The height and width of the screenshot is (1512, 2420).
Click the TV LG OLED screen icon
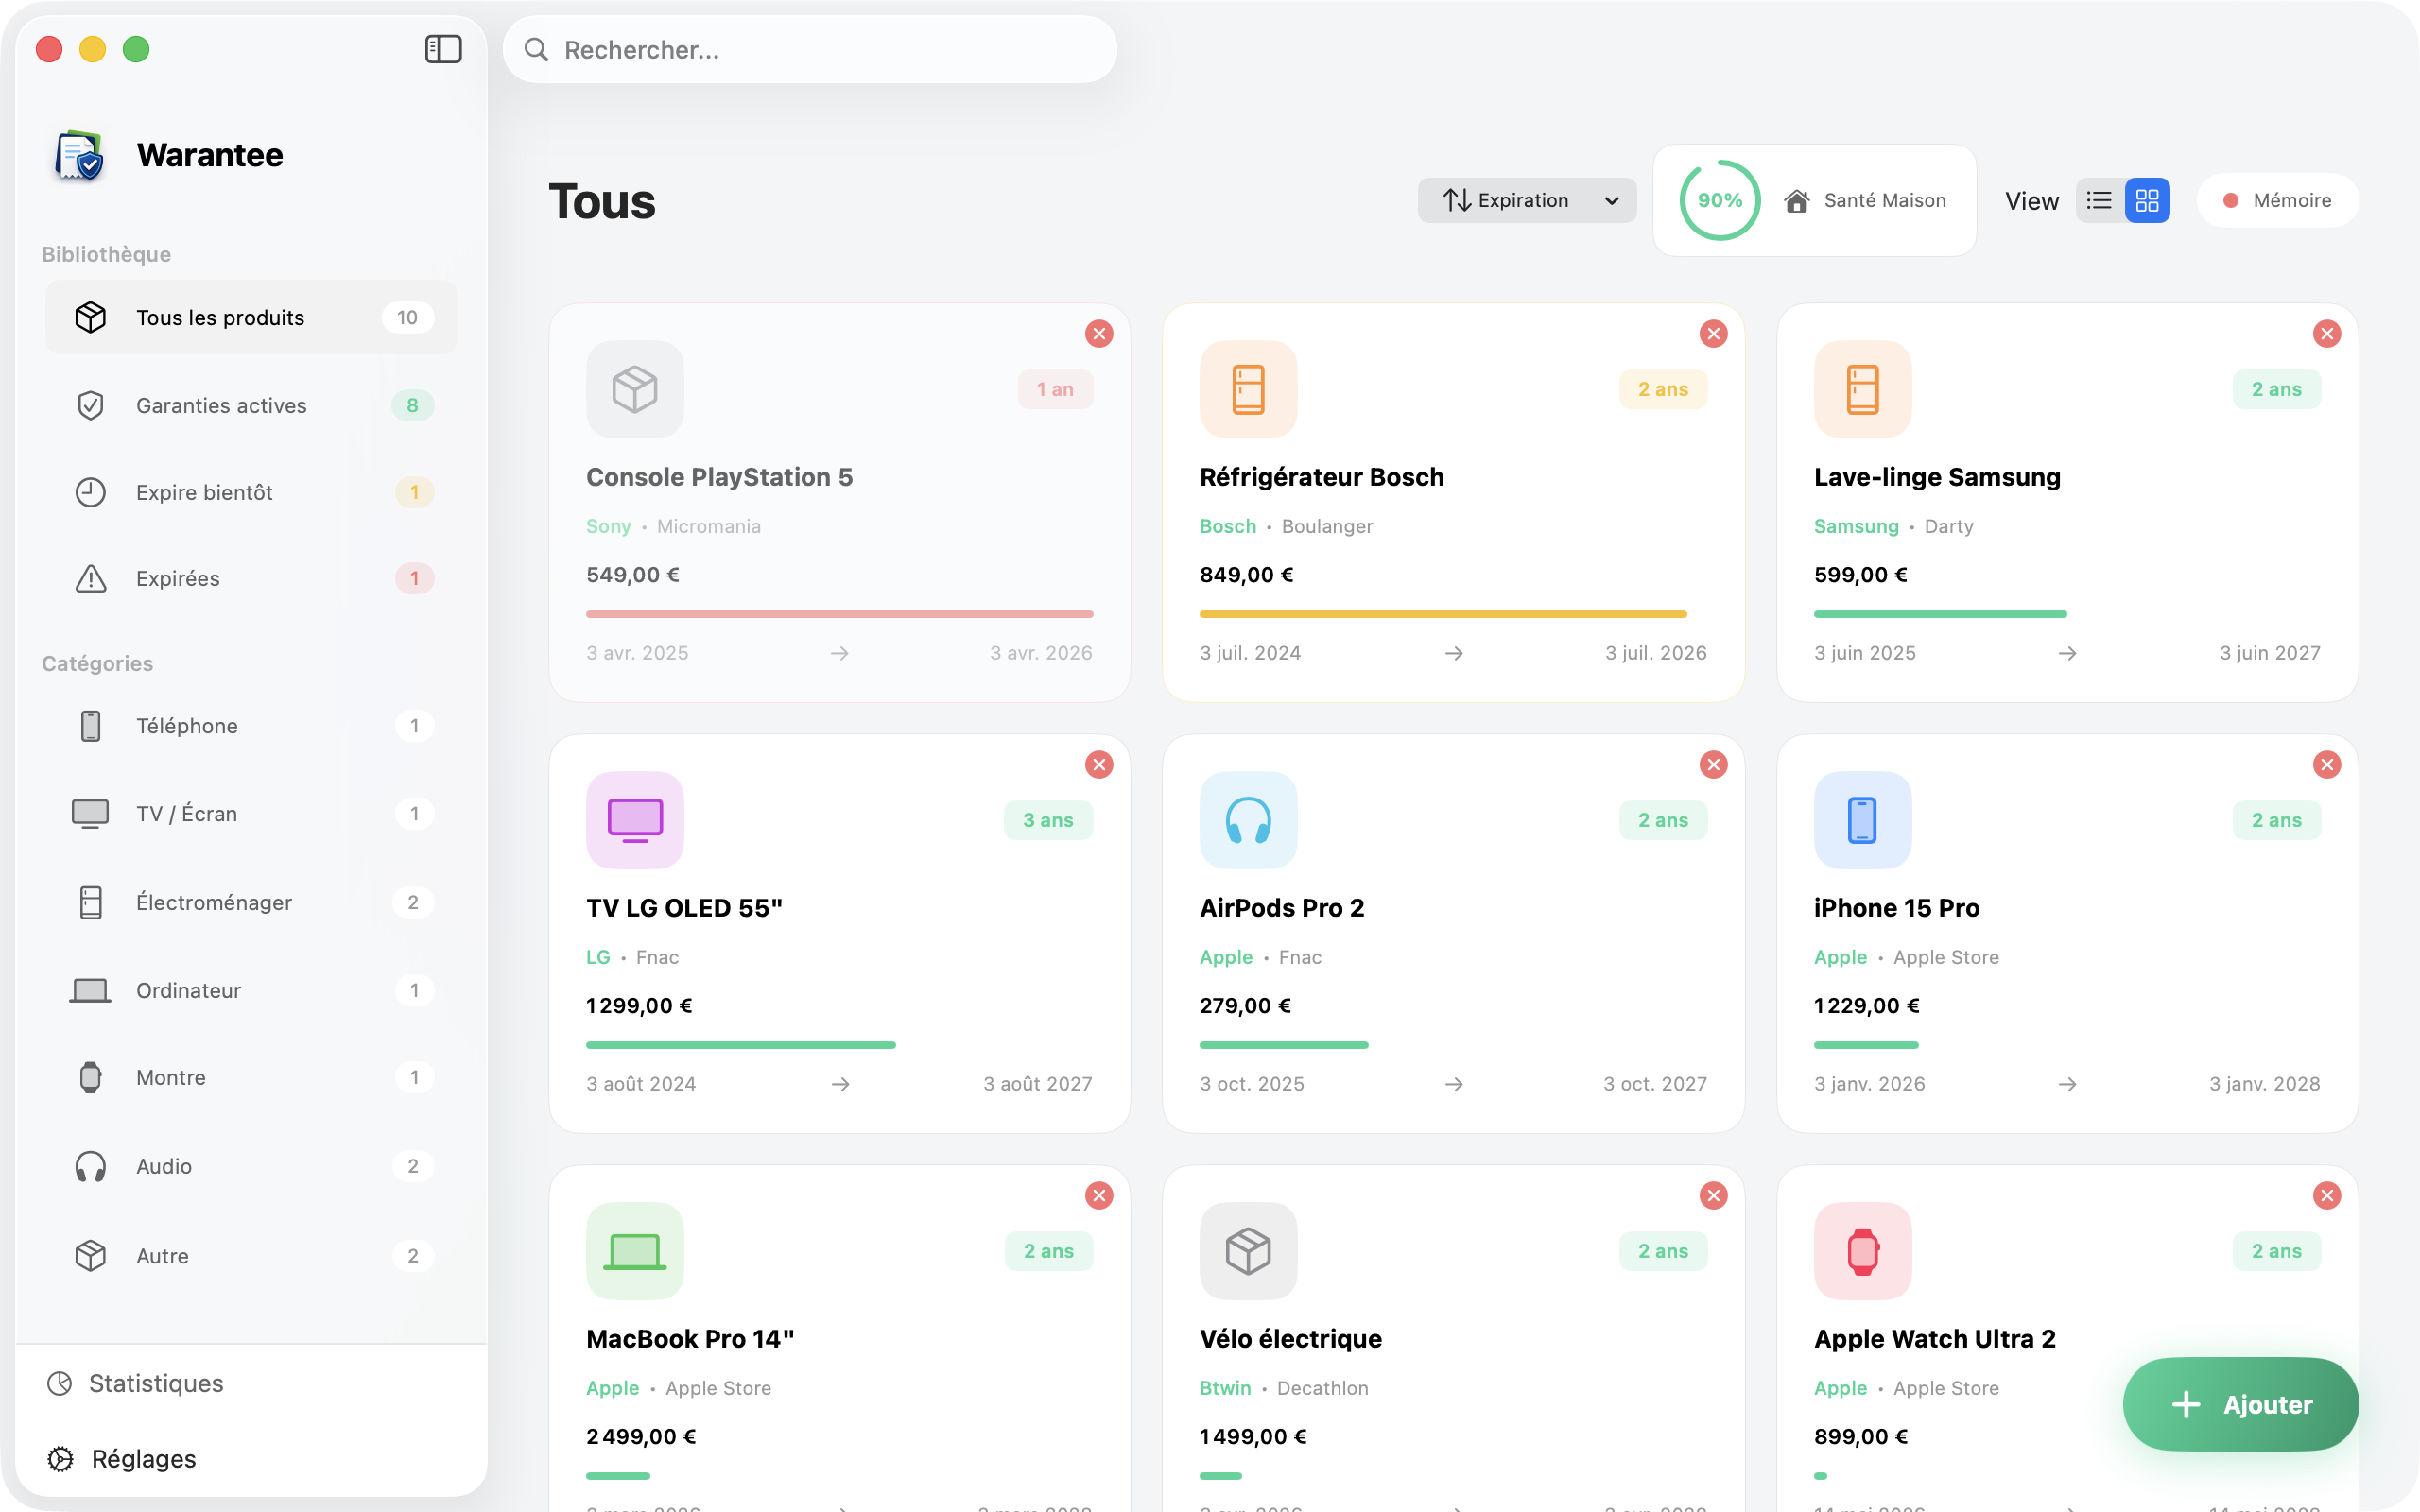(x=635, y=820)
